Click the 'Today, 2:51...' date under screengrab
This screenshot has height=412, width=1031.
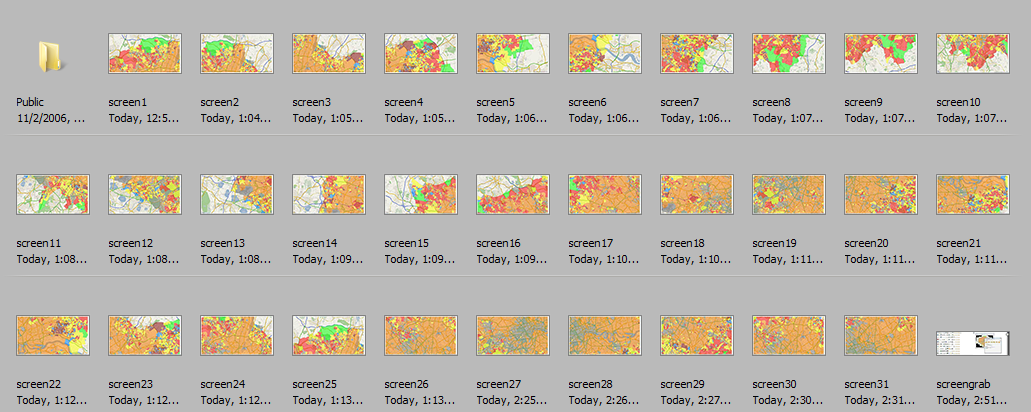[x=972, y=400]
